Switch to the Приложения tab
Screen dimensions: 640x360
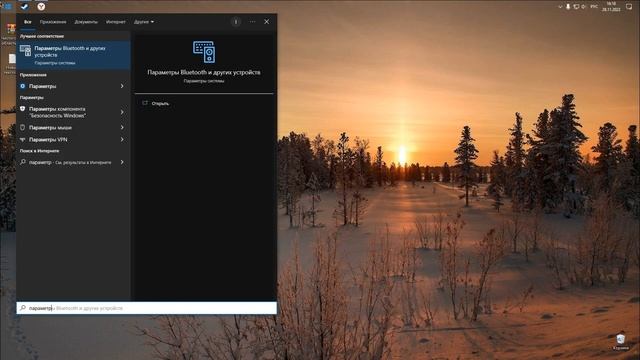53,22
